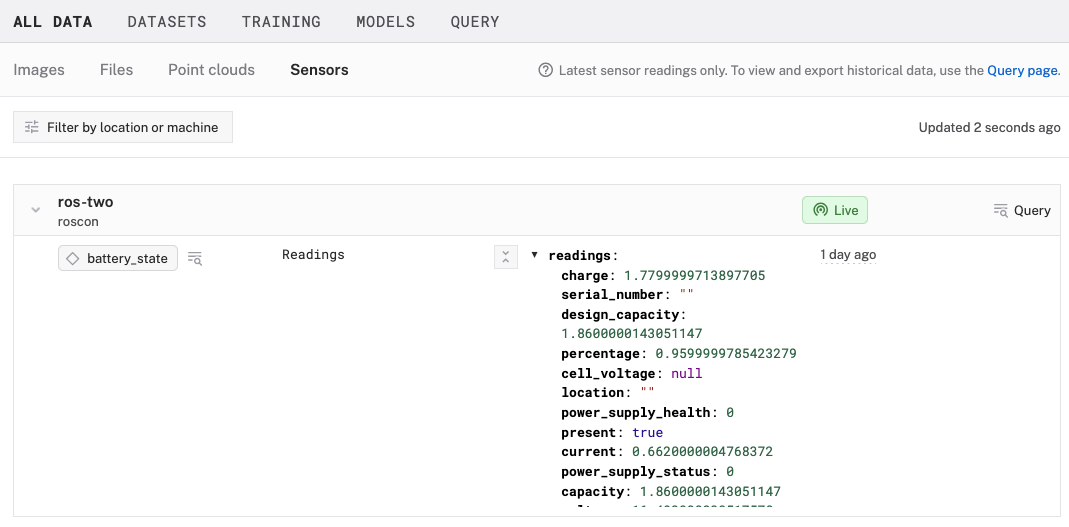Open Filter by location or machine
Screen dimensions: 1069x527
(x=123, y=127)
